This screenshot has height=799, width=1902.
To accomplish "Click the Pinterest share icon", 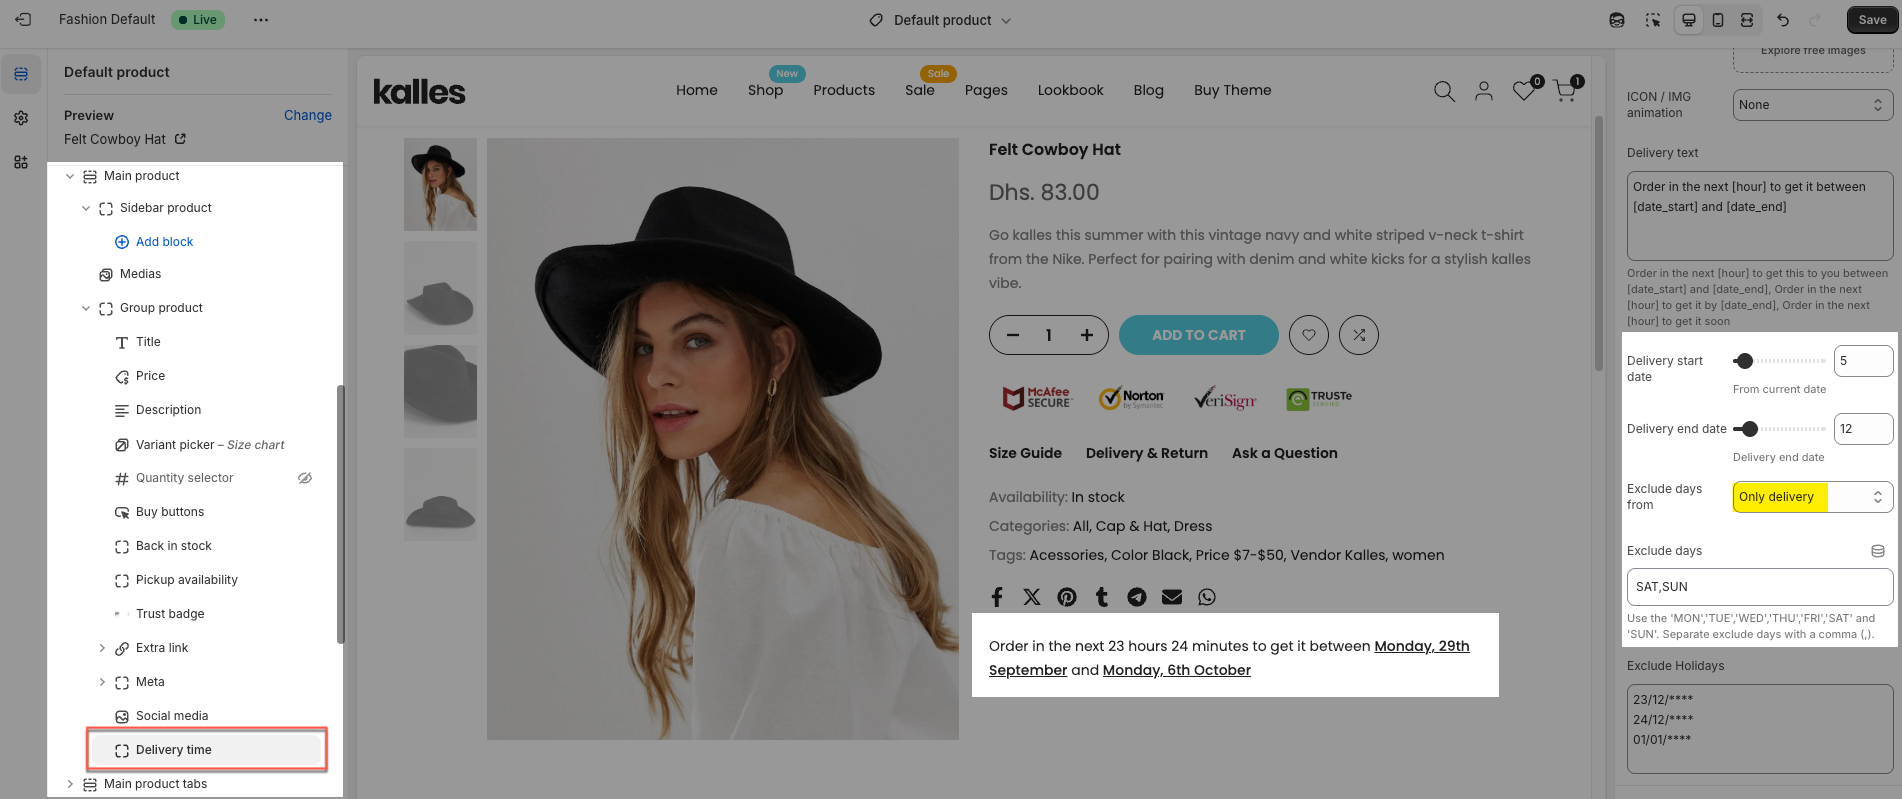I will coord(1067,597).
